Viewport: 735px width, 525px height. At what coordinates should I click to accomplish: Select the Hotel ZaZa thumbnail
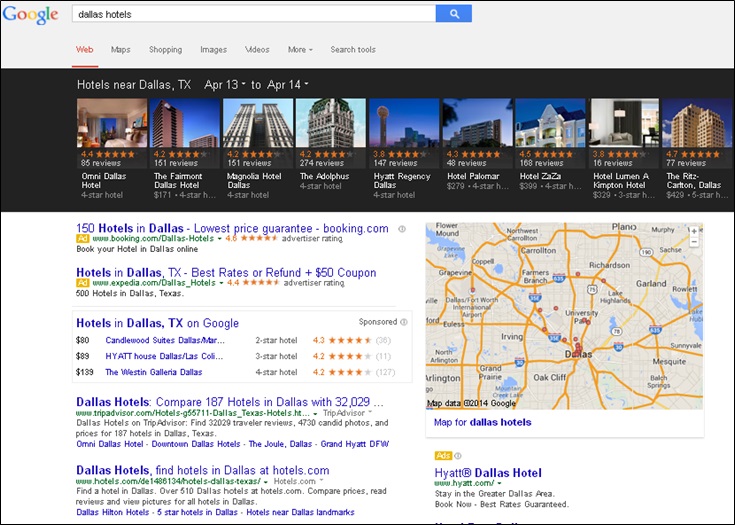(x=550, y=123)
